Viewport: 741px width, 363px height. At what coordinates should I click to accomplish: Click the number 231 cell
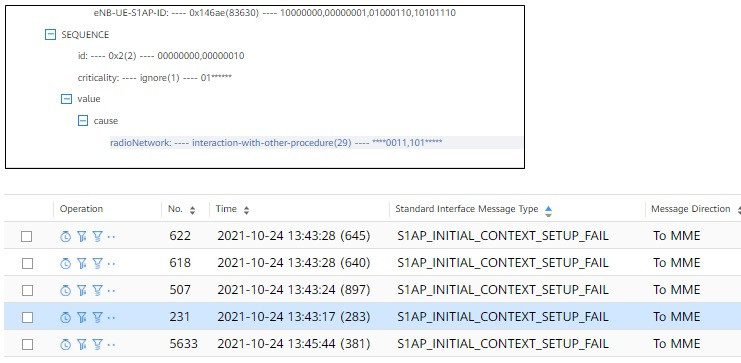point(180,317)
